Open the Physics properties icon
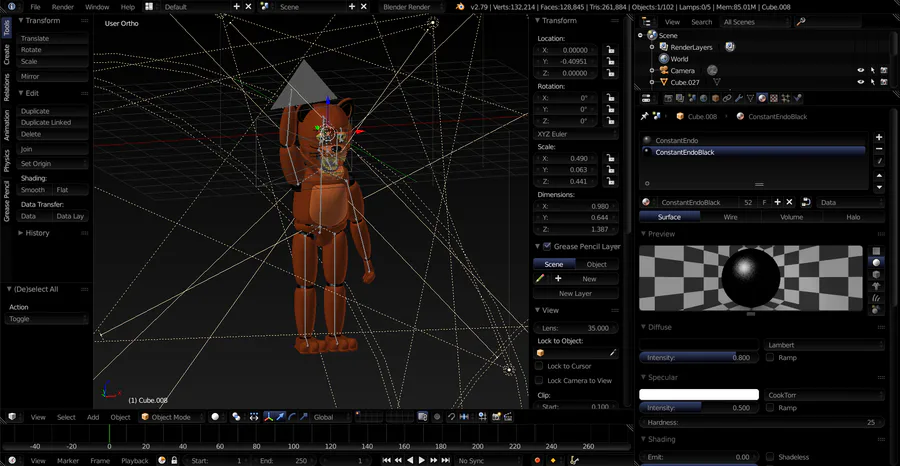Viewport: 900px width, 466px height. pos(797,99)
